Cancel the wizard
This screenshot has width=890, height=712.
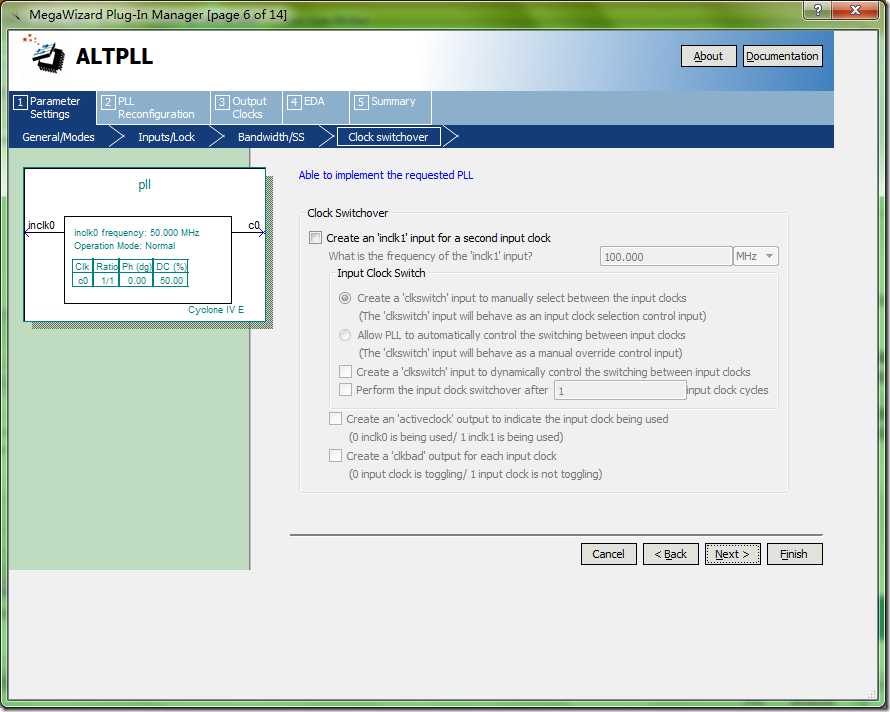(608, 554)
